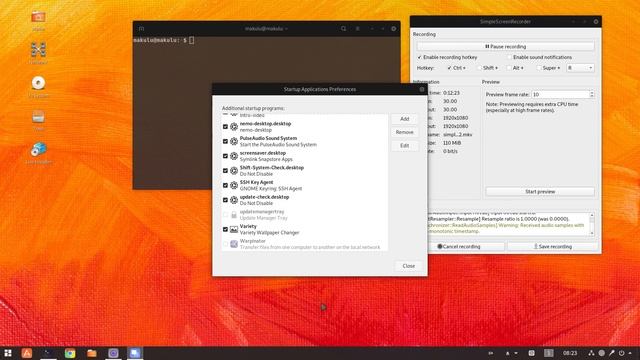Click the gear icon beside nemo-desktop.desktop

(234, 127)
